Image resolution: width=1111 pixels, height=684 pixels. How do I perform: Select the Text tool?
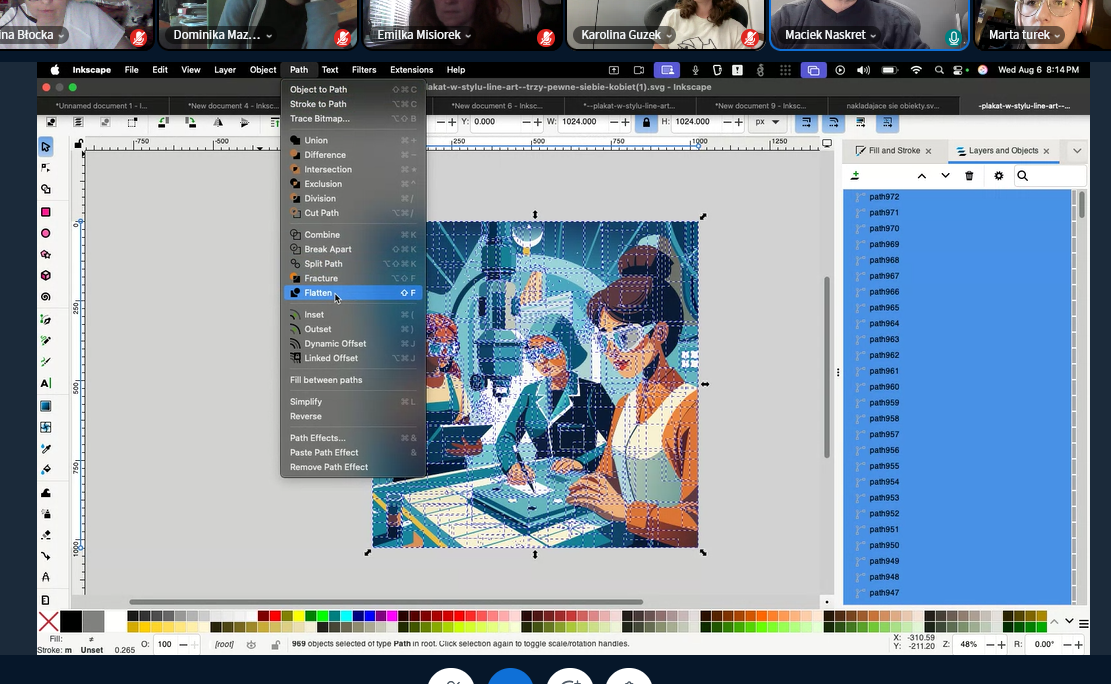click(x=46, y=383)
